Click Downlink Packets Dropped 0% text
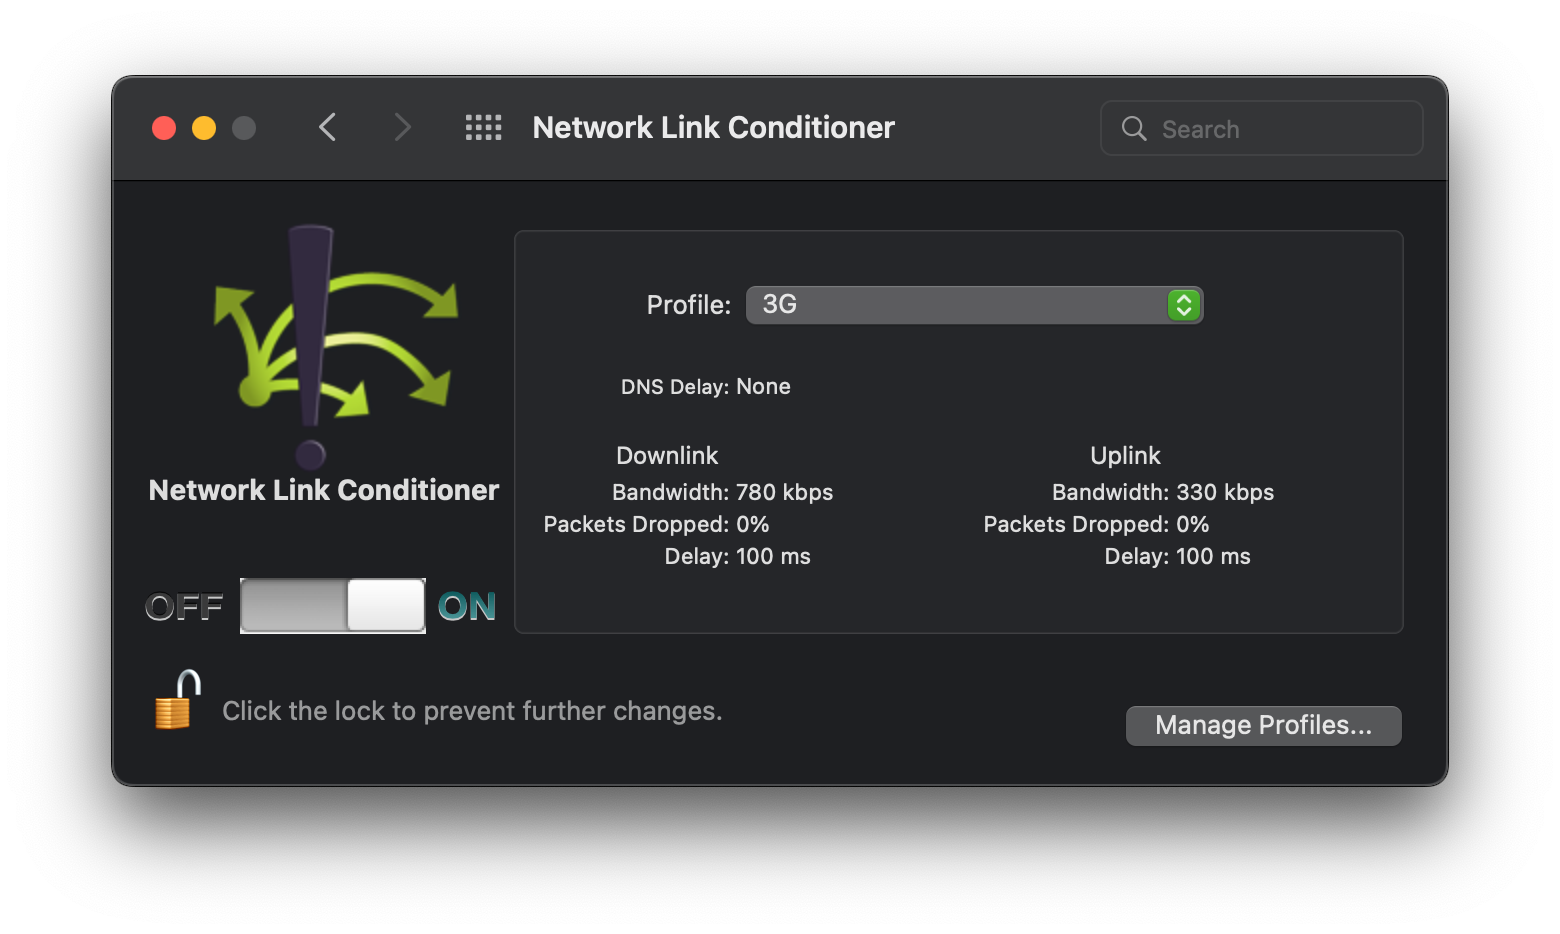Viewport: 1560px width, 934px height. click(x=656, y=524)
